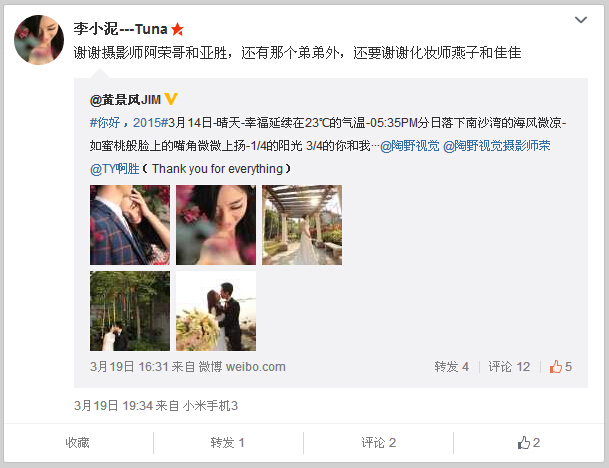
Task: Open 评论 12 on the original post
Action: (509, 366)
